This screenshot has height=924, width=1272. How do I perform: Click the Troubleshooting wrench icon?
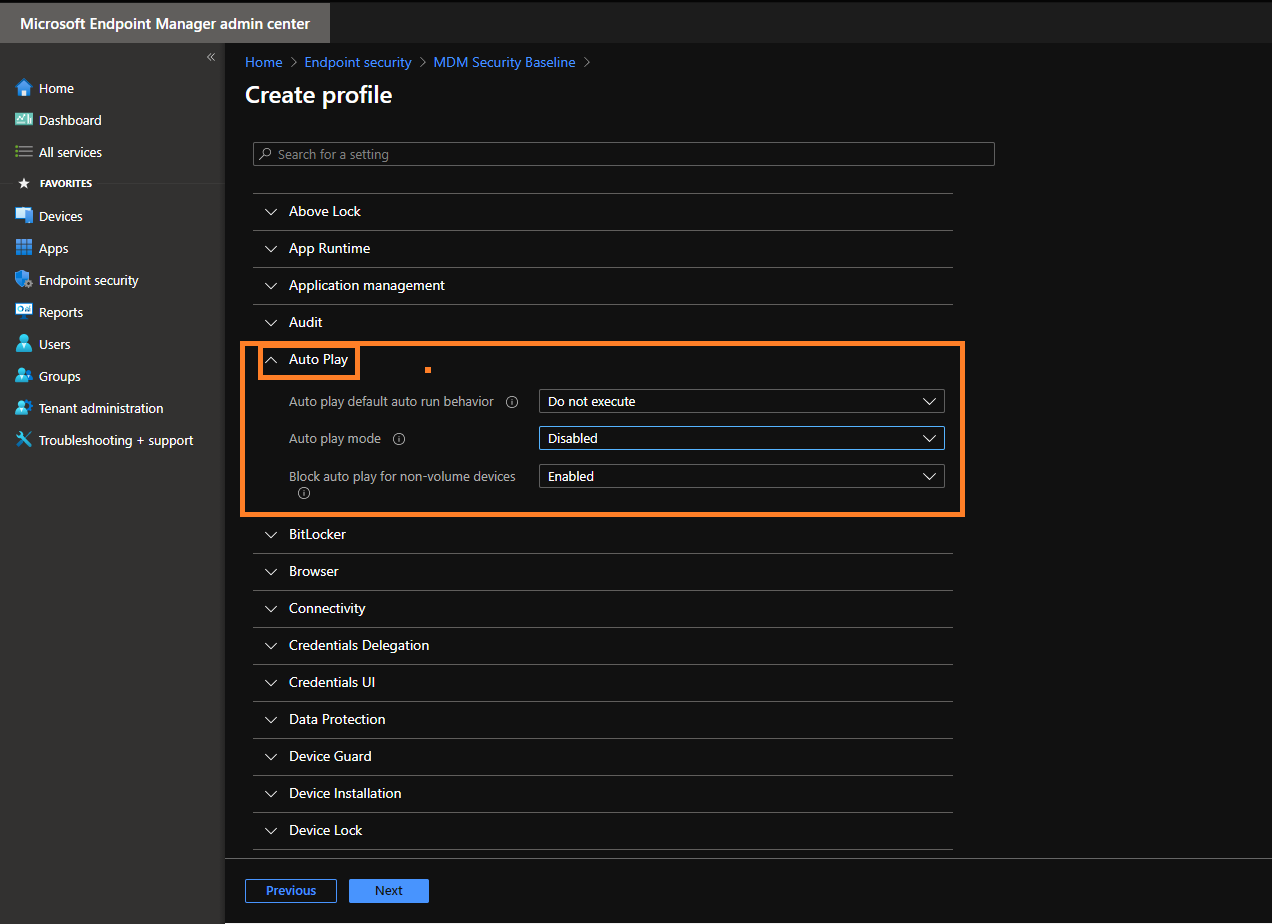[x=24, y=440]
